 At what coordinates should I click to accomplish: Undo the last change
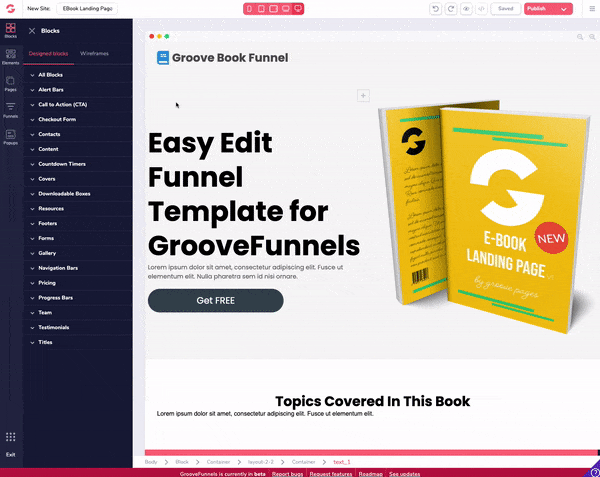tap(435, 8)
